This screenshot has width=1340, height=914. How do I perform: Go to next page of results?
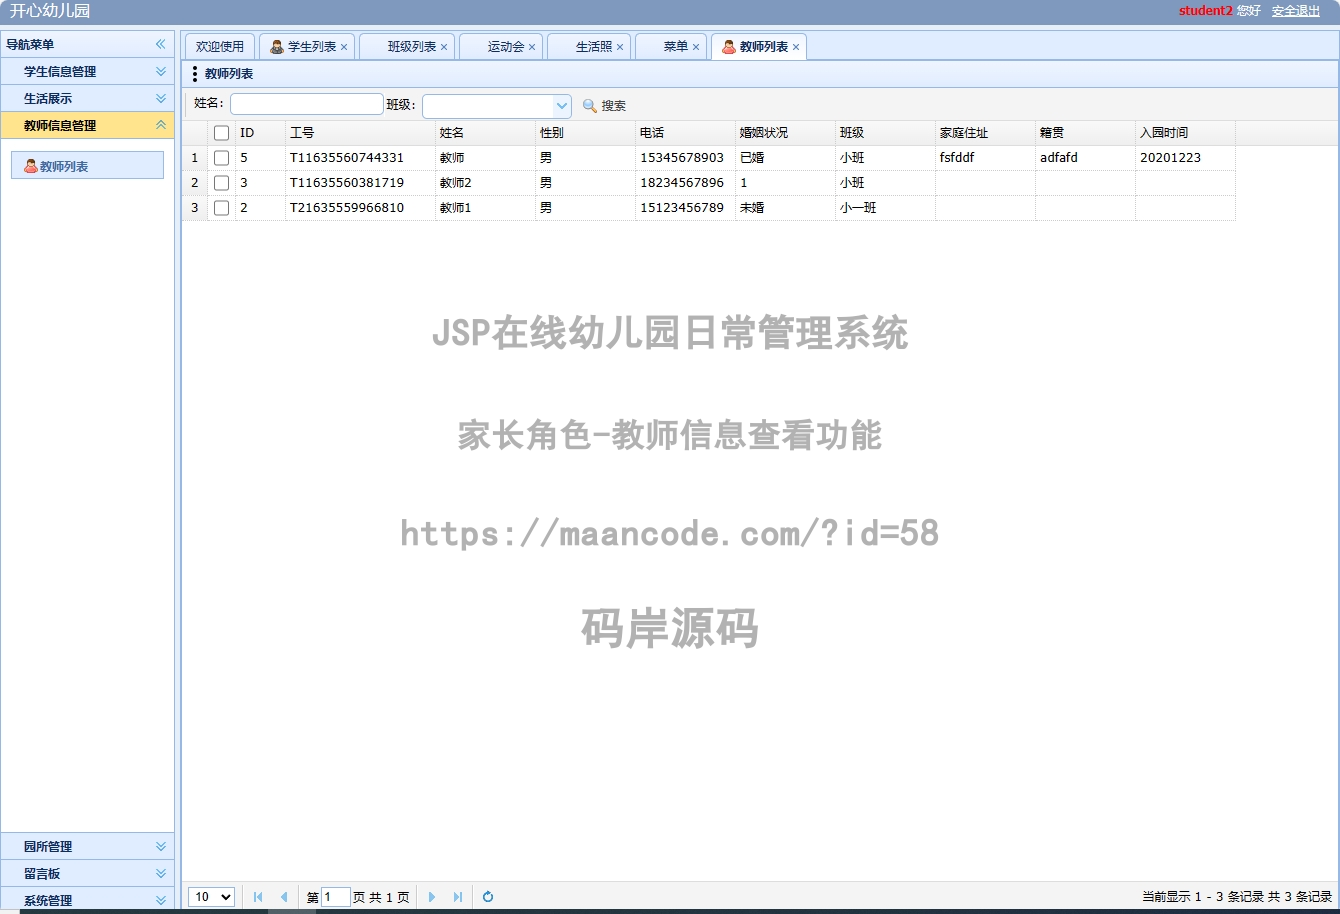[x=432, y=897]
